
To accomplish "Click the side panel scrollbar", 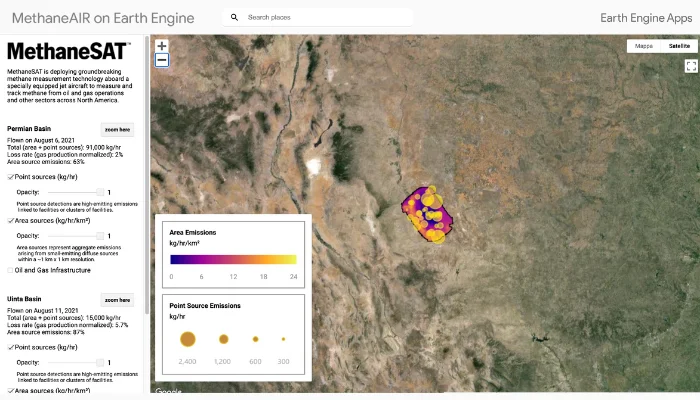I will [146, 175].
